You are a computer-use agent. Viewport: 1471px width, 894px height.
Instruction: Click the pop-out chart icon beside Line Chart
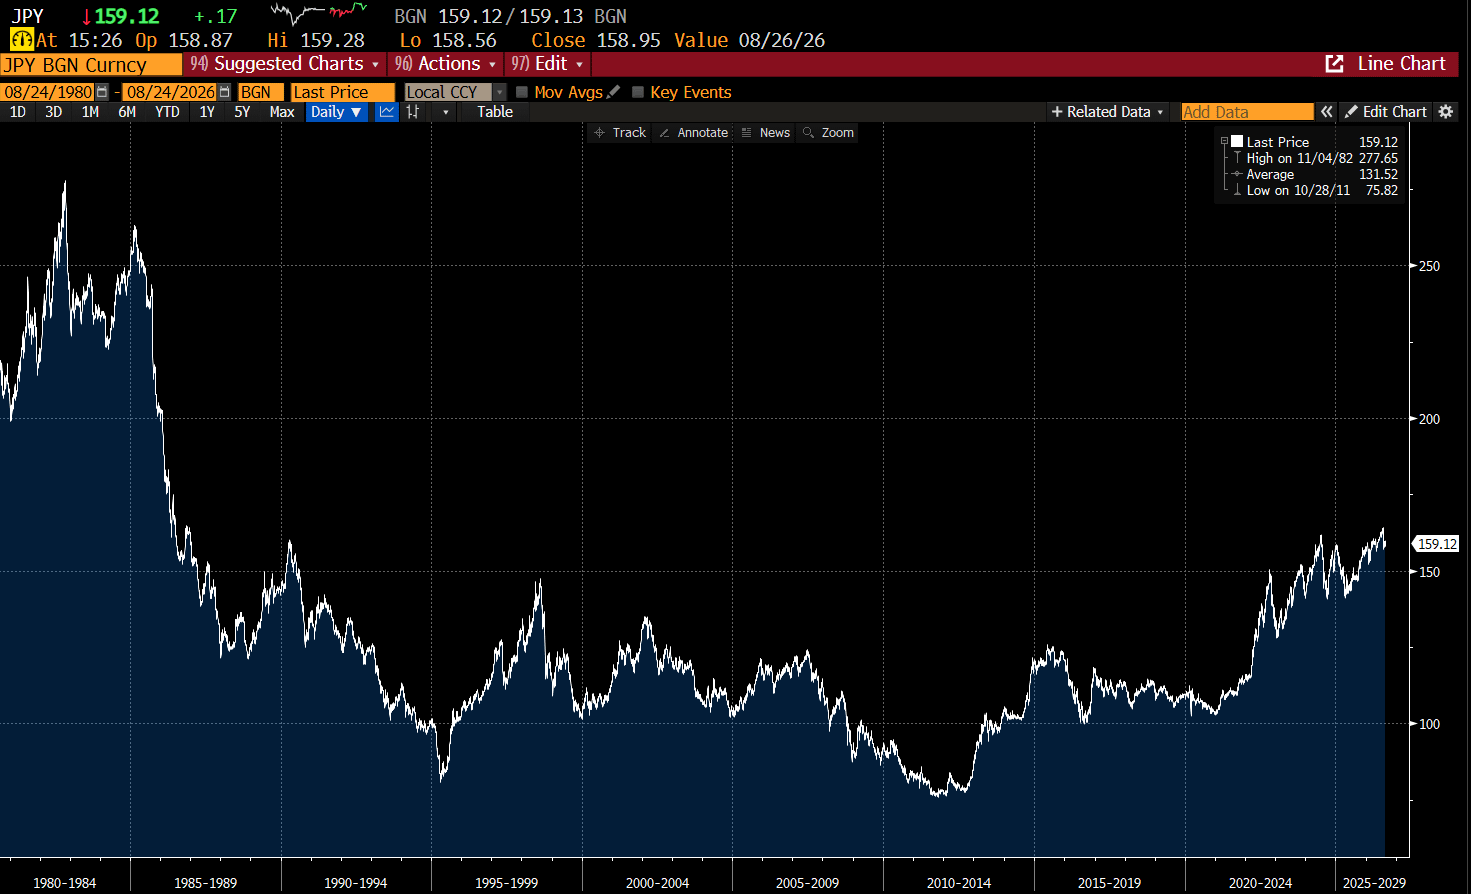point(1334,64)
